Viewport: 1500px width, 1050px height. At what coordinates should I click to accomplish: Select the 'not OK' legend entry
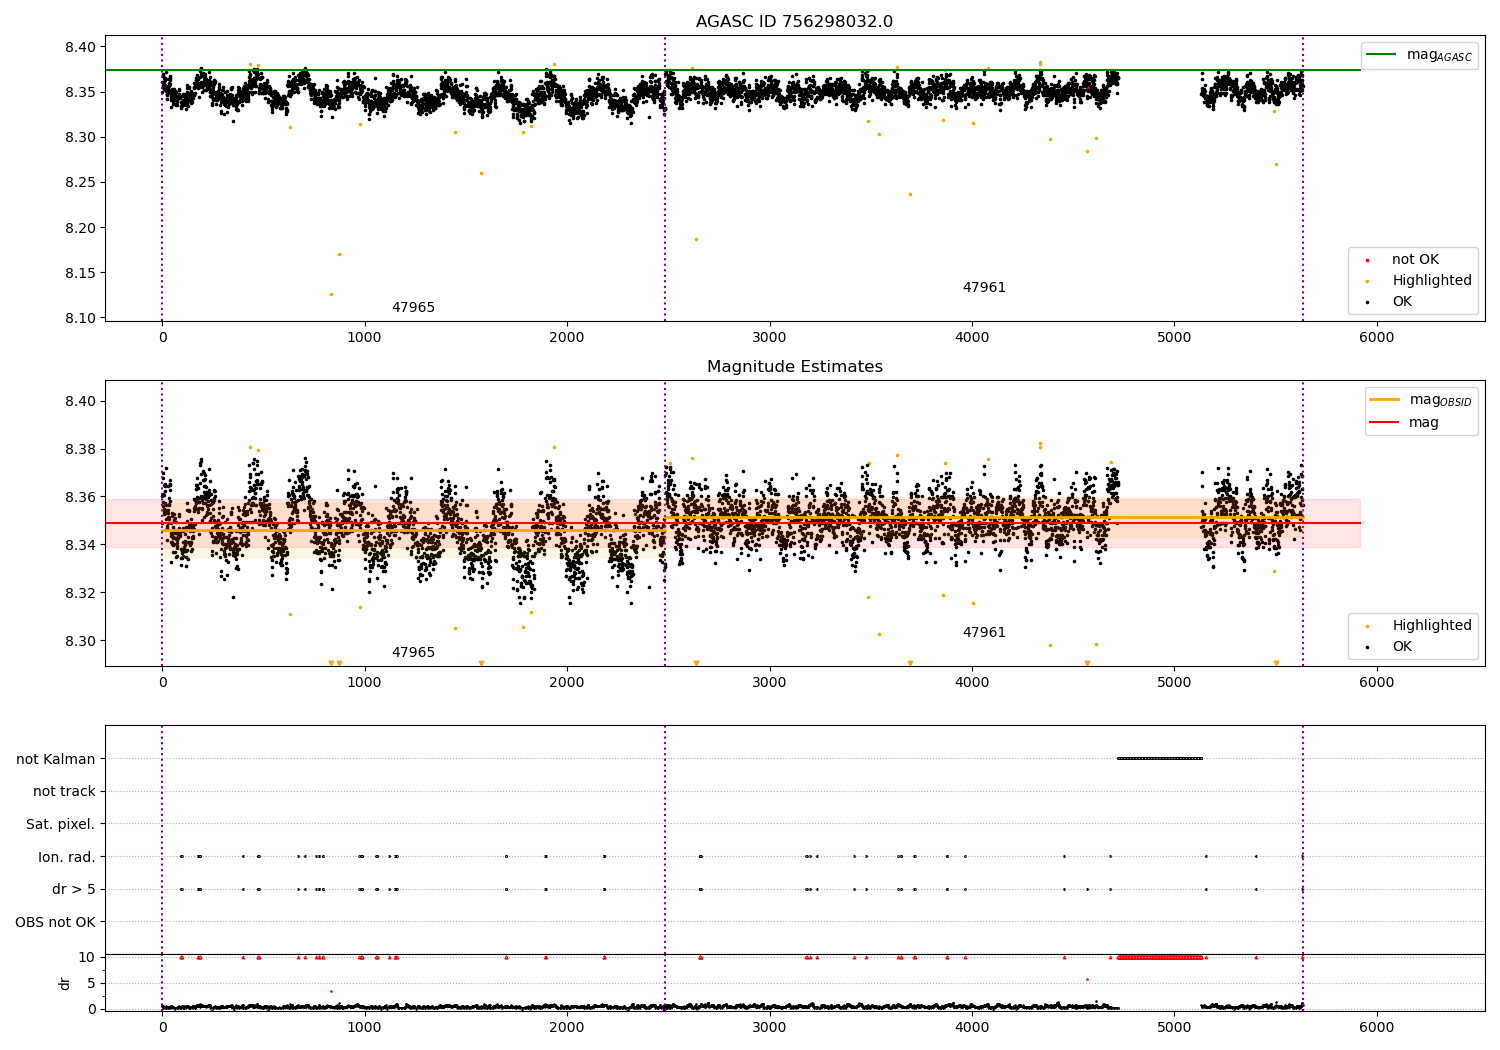[1415, 260]
